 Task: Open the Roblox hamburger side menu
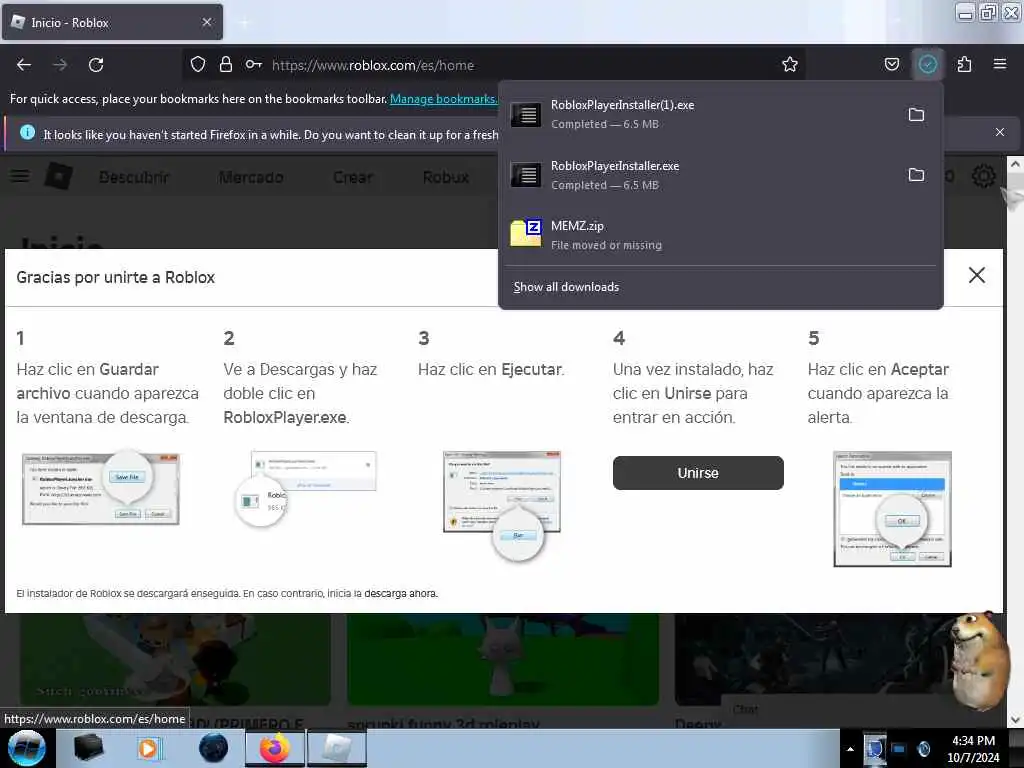[20, 176]
